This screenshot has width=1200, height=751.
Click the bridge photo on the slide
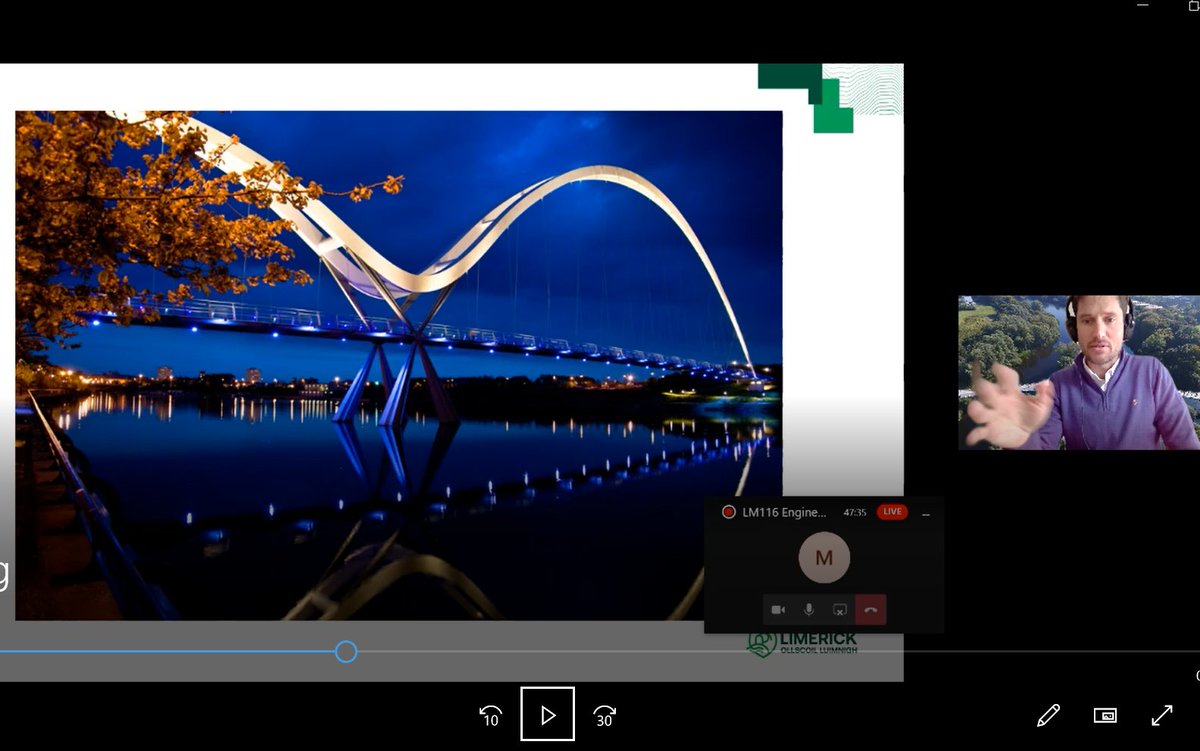pyautogui.click(x=398, y=365)
